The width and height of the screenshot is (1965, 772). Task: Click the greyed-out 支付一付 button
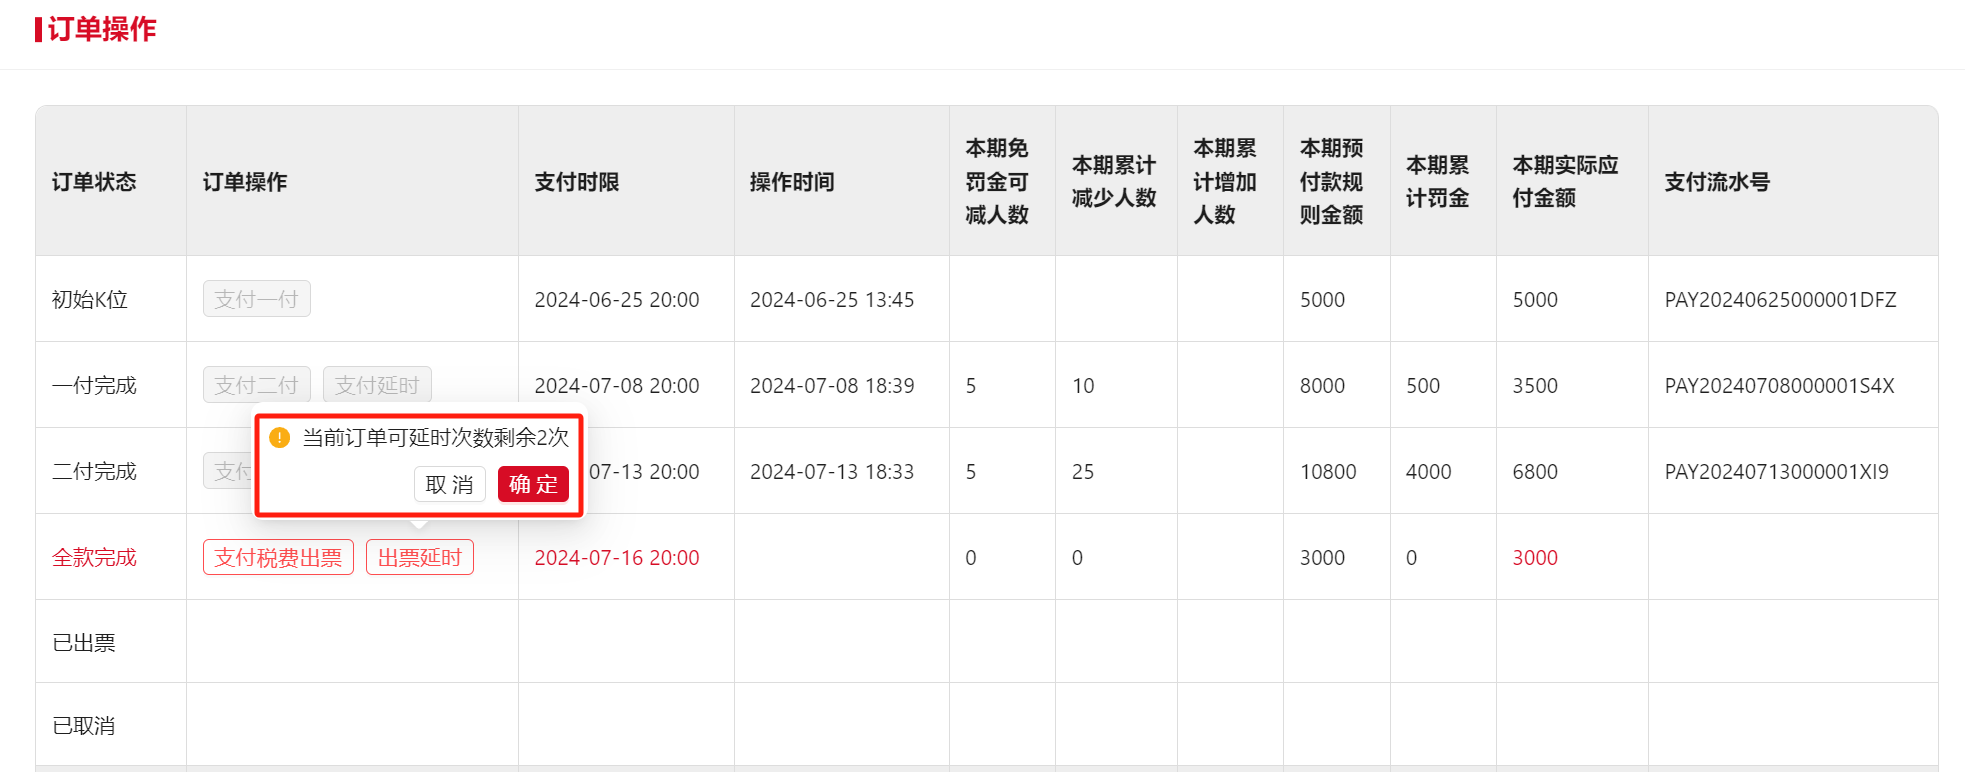tap(256, 299)
